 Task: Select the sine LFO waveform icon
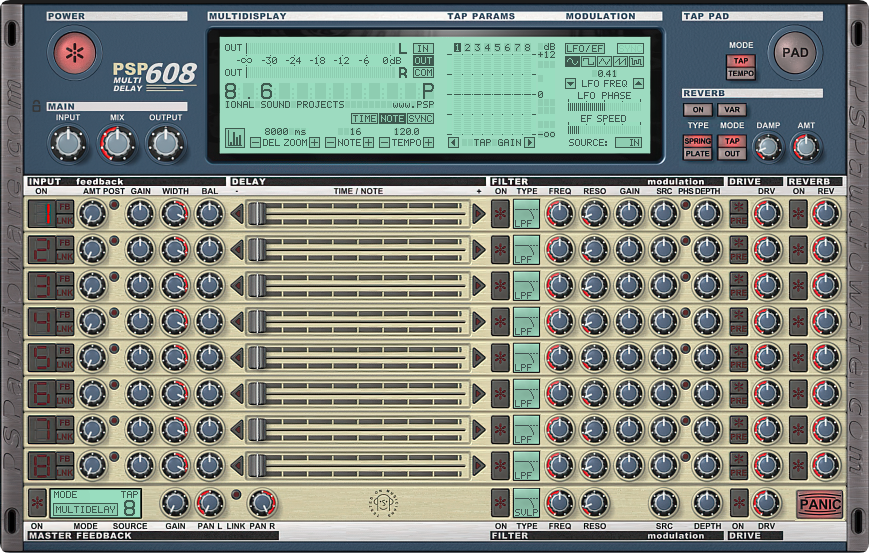[572, 62]
